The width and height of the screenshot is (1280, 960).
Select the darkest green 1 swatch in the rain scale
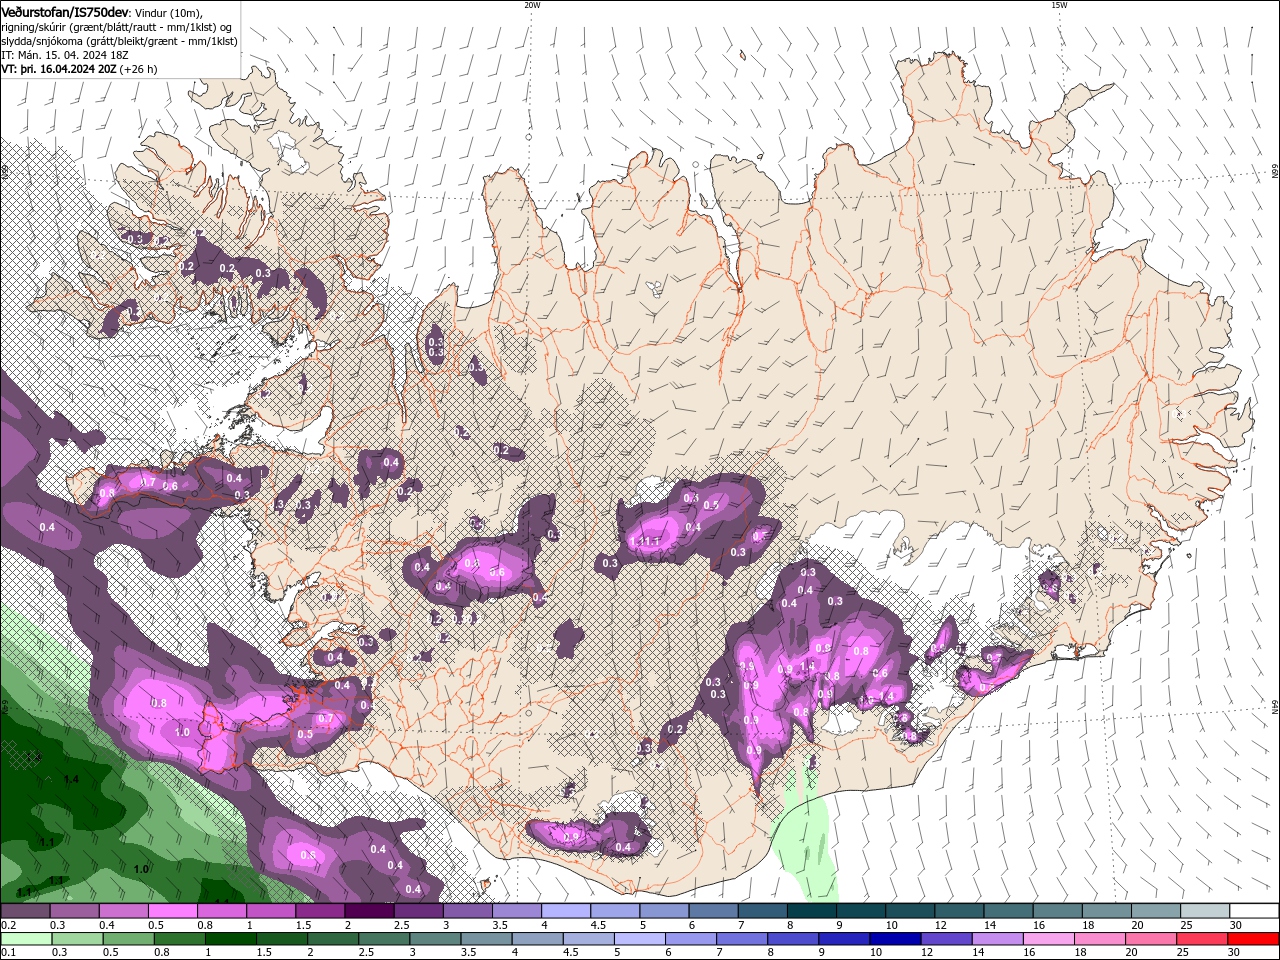pyautogui.click(x=230, y=939)
